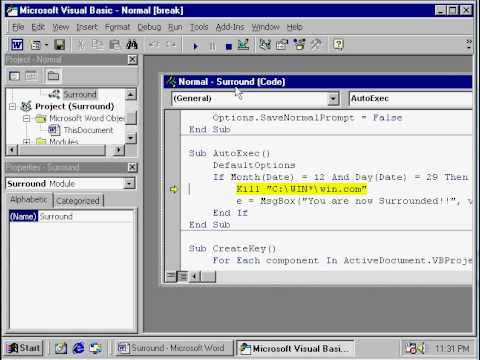Open the Help menu
This screenshot has width=480, height=360.
pyautogui.click(x=295, y=27)
